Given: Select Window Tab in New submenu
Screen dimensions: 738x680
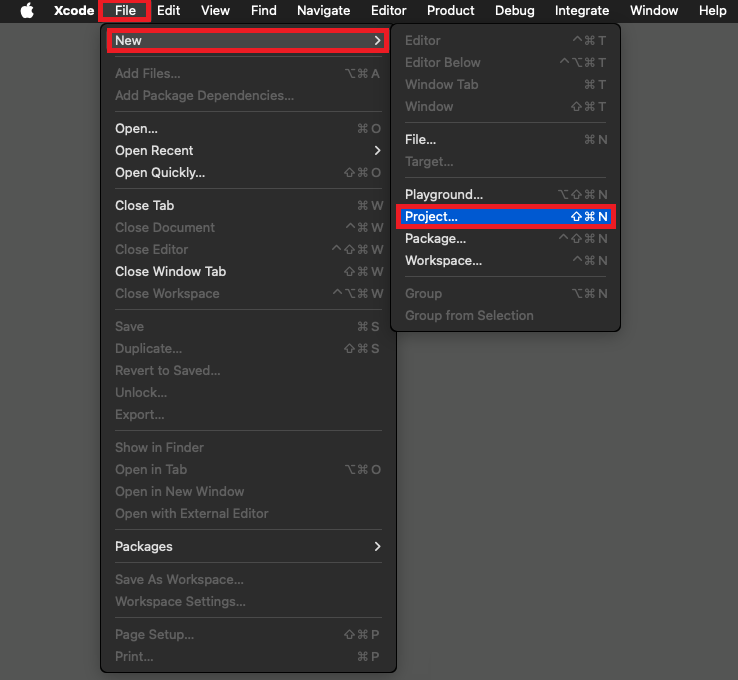Looking at the screenshot, I should (506, 85).
